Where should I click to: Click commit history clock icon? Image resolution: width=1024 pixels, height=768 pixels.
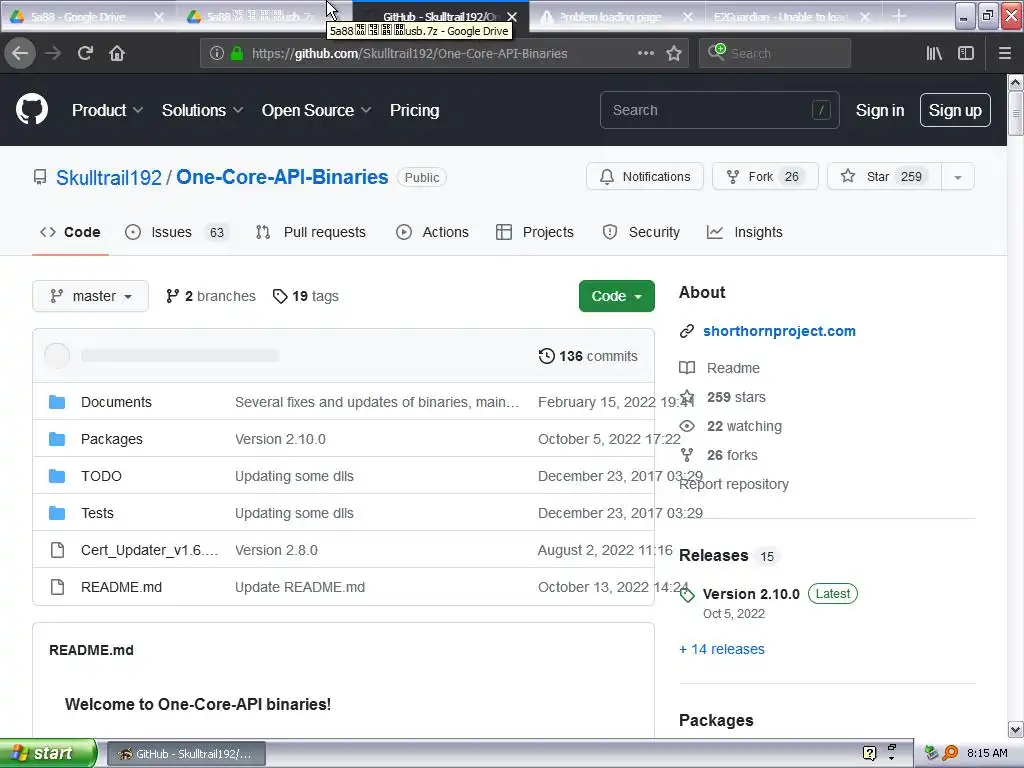pos(547,356)
